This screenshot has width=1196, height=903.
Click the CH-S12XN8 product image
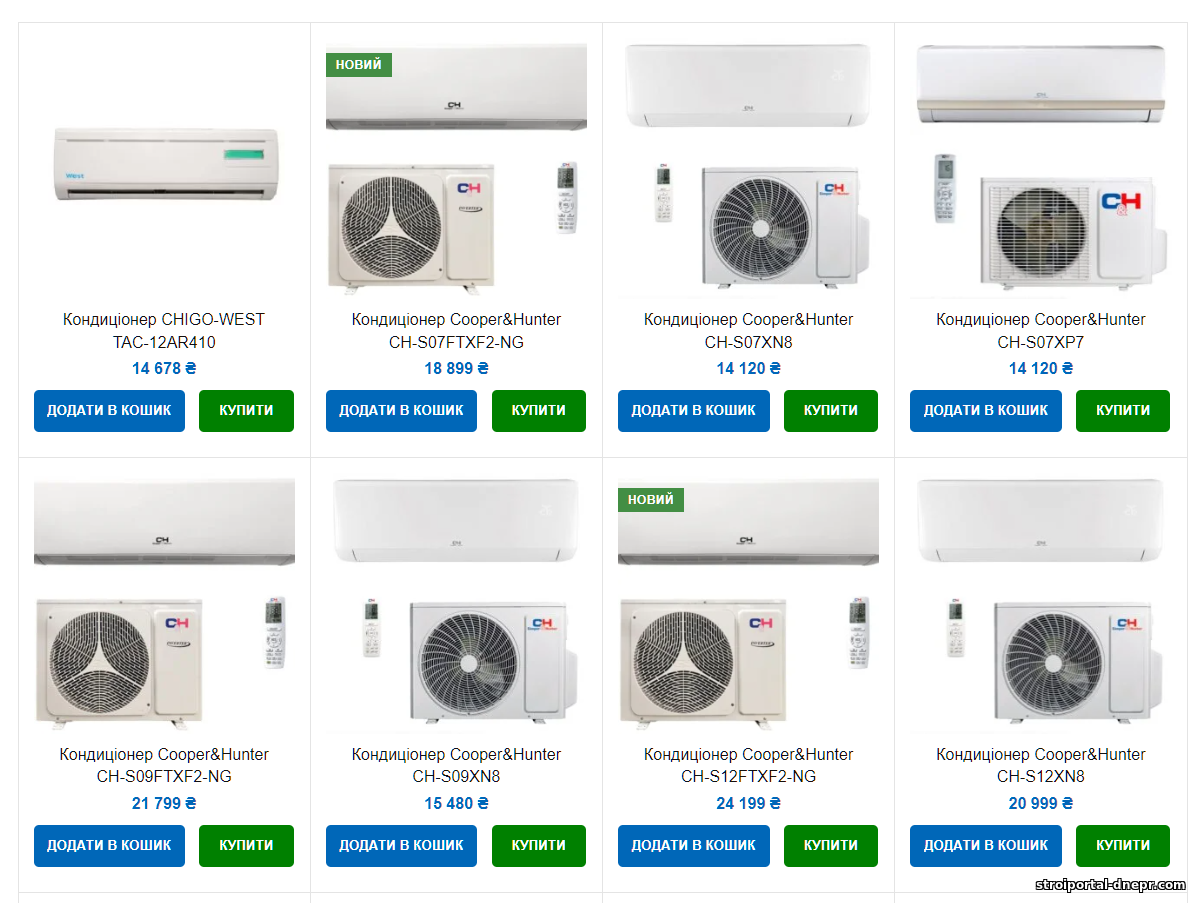pos(1040,605)
